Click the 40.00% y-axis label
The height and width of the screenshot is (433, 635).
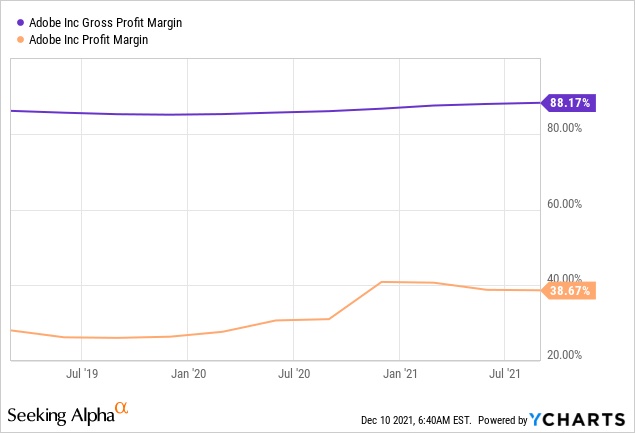[x=566, y=278]
